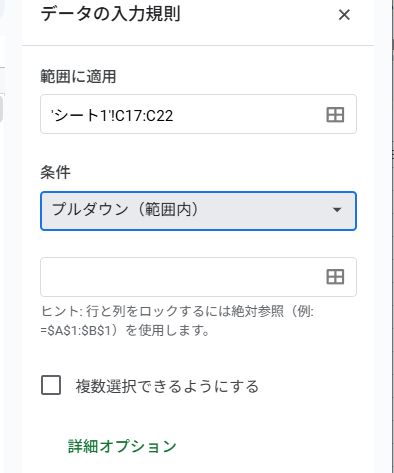
Task: Click the 範囲に適用 section label
Action: pyautogui.click(x=78, y=76)
